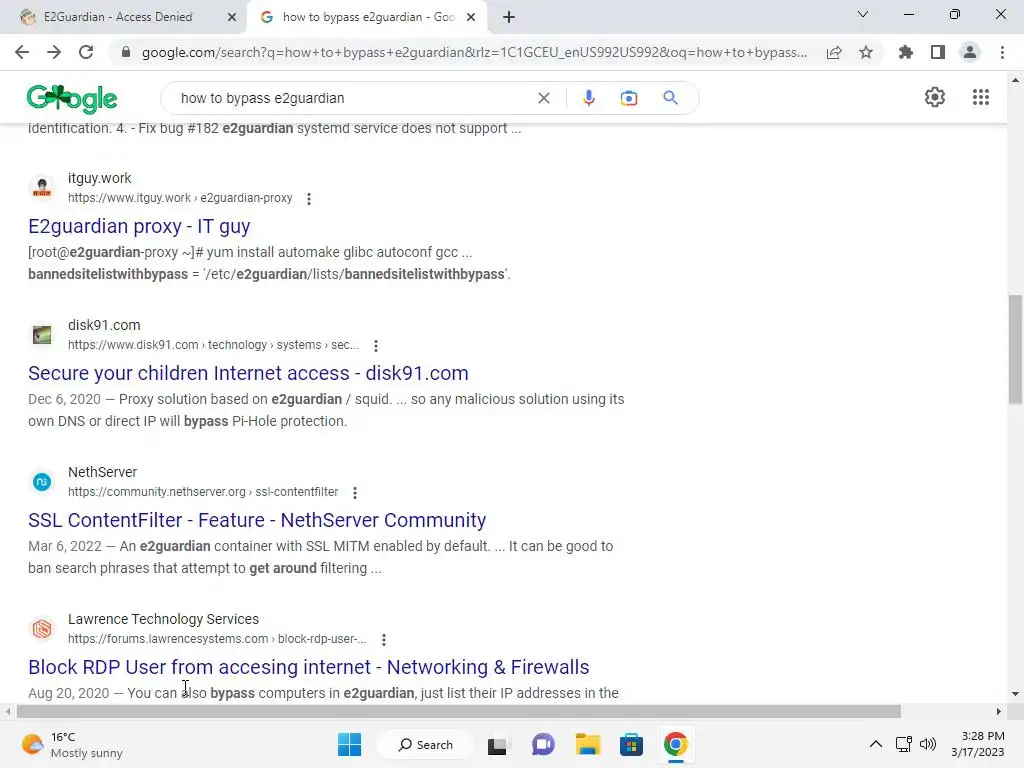
Task: Launch Chat app from taskbar
Action: click(543, 744)
